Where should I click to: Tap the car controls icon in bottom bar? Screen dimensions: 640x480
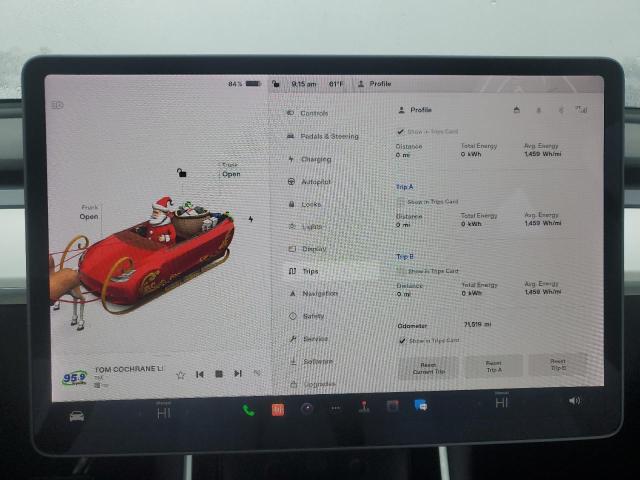pyautogui.click(x=77, y=416)
